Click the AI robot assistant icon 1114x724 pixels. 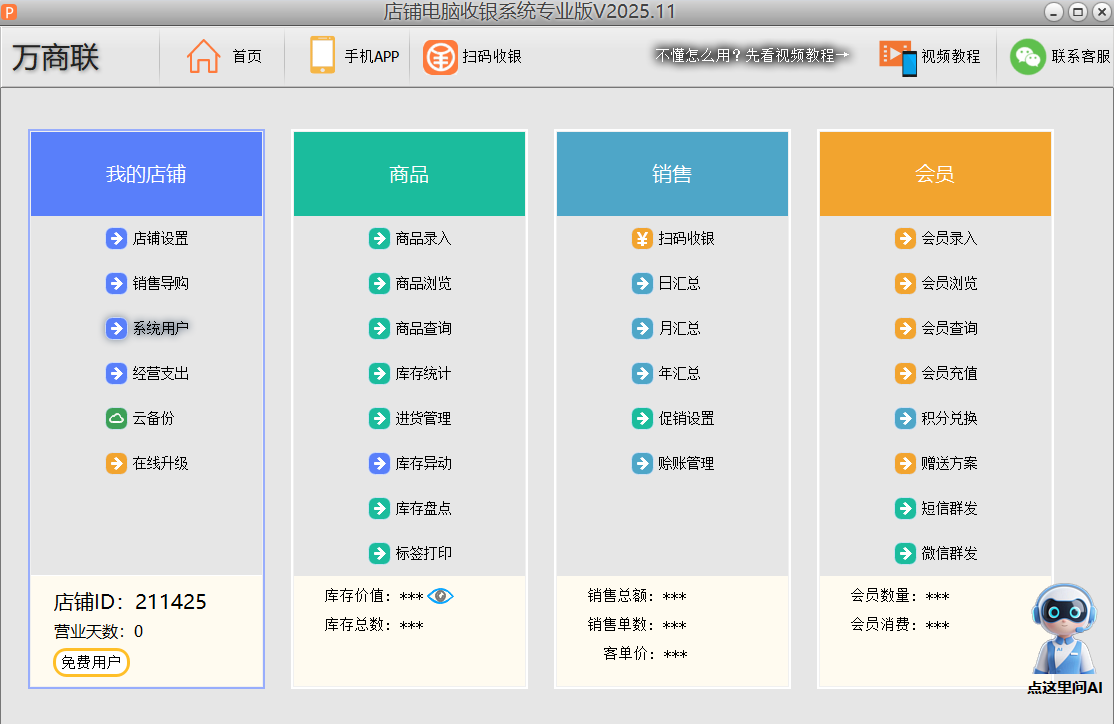(x=1063, y=630)
